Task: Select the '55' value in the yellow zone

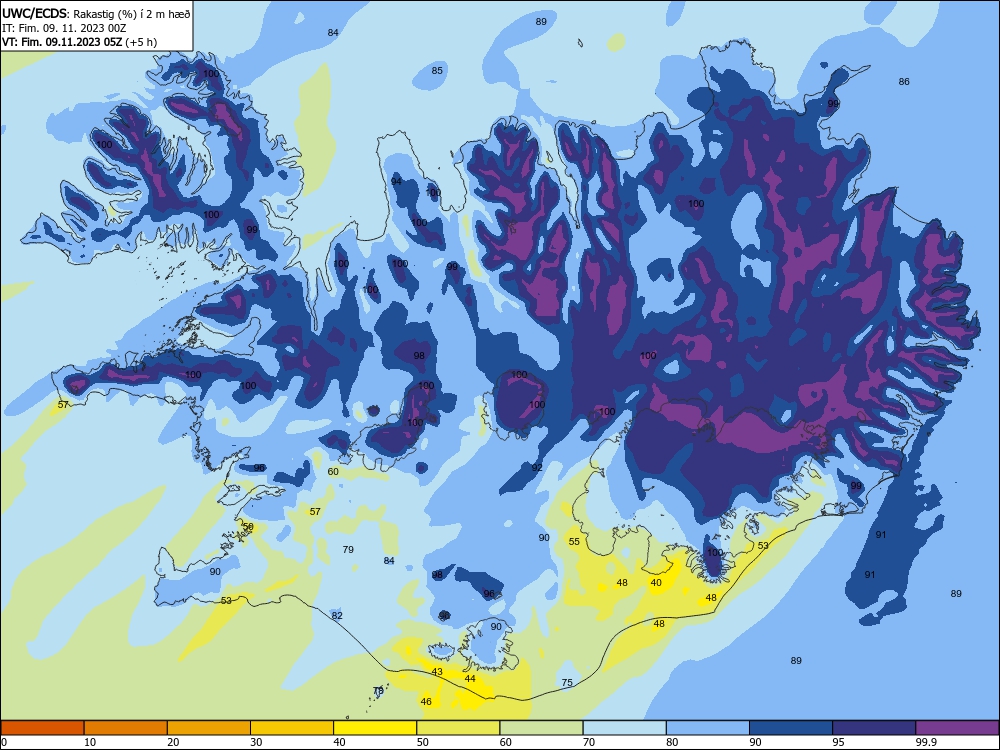Action: (574, 541)
